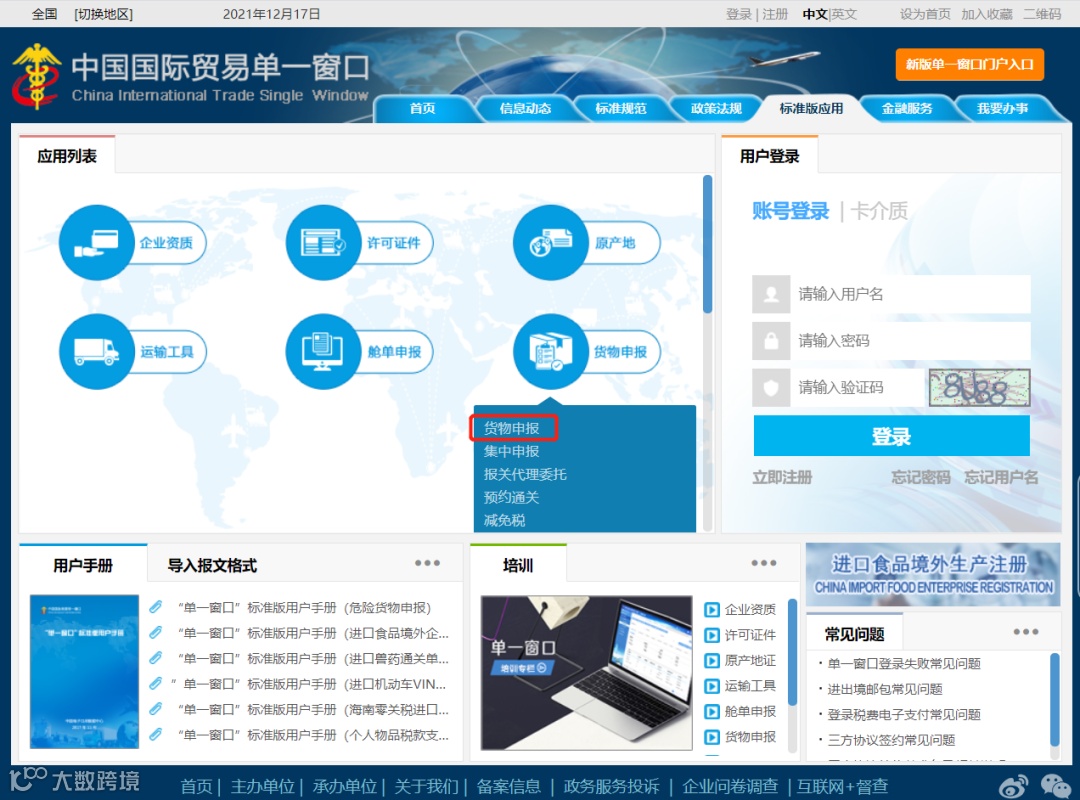Open 进出境邮包常见问题 FAQ
The image size is (1080, 800).
(x=884, y=689)
